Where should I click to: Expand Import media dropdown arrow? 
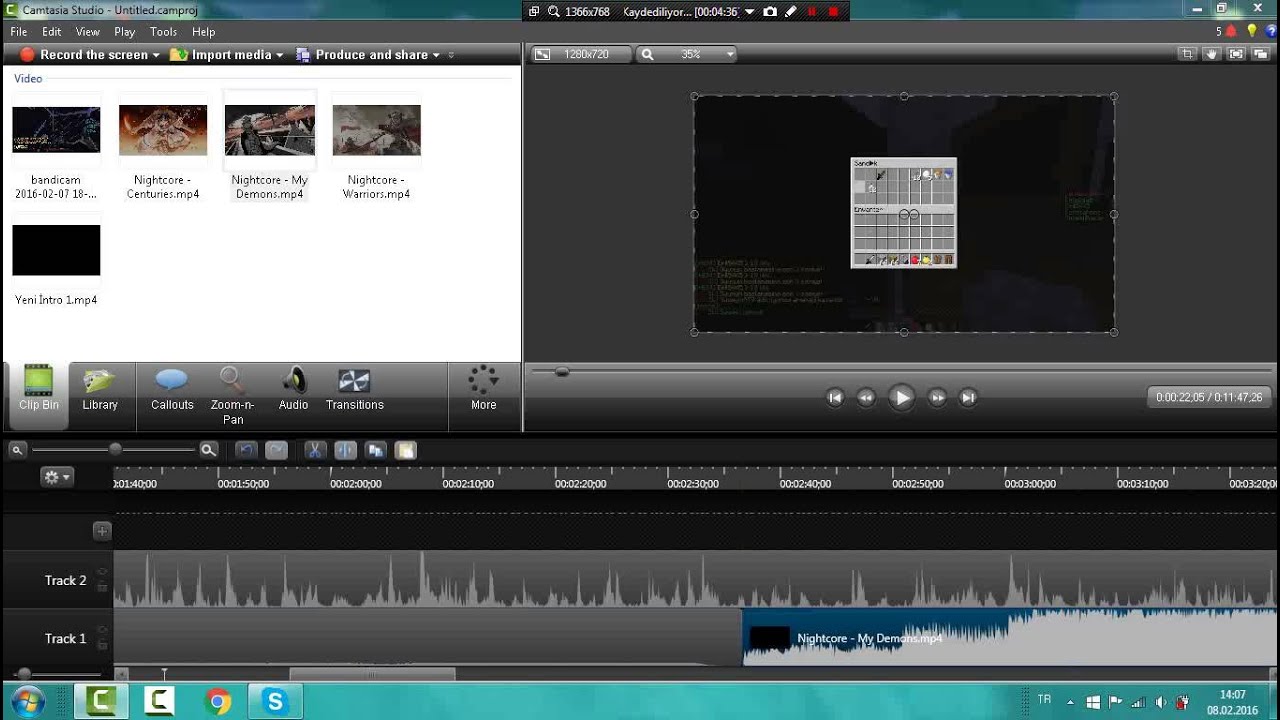(x=279, y=55)
